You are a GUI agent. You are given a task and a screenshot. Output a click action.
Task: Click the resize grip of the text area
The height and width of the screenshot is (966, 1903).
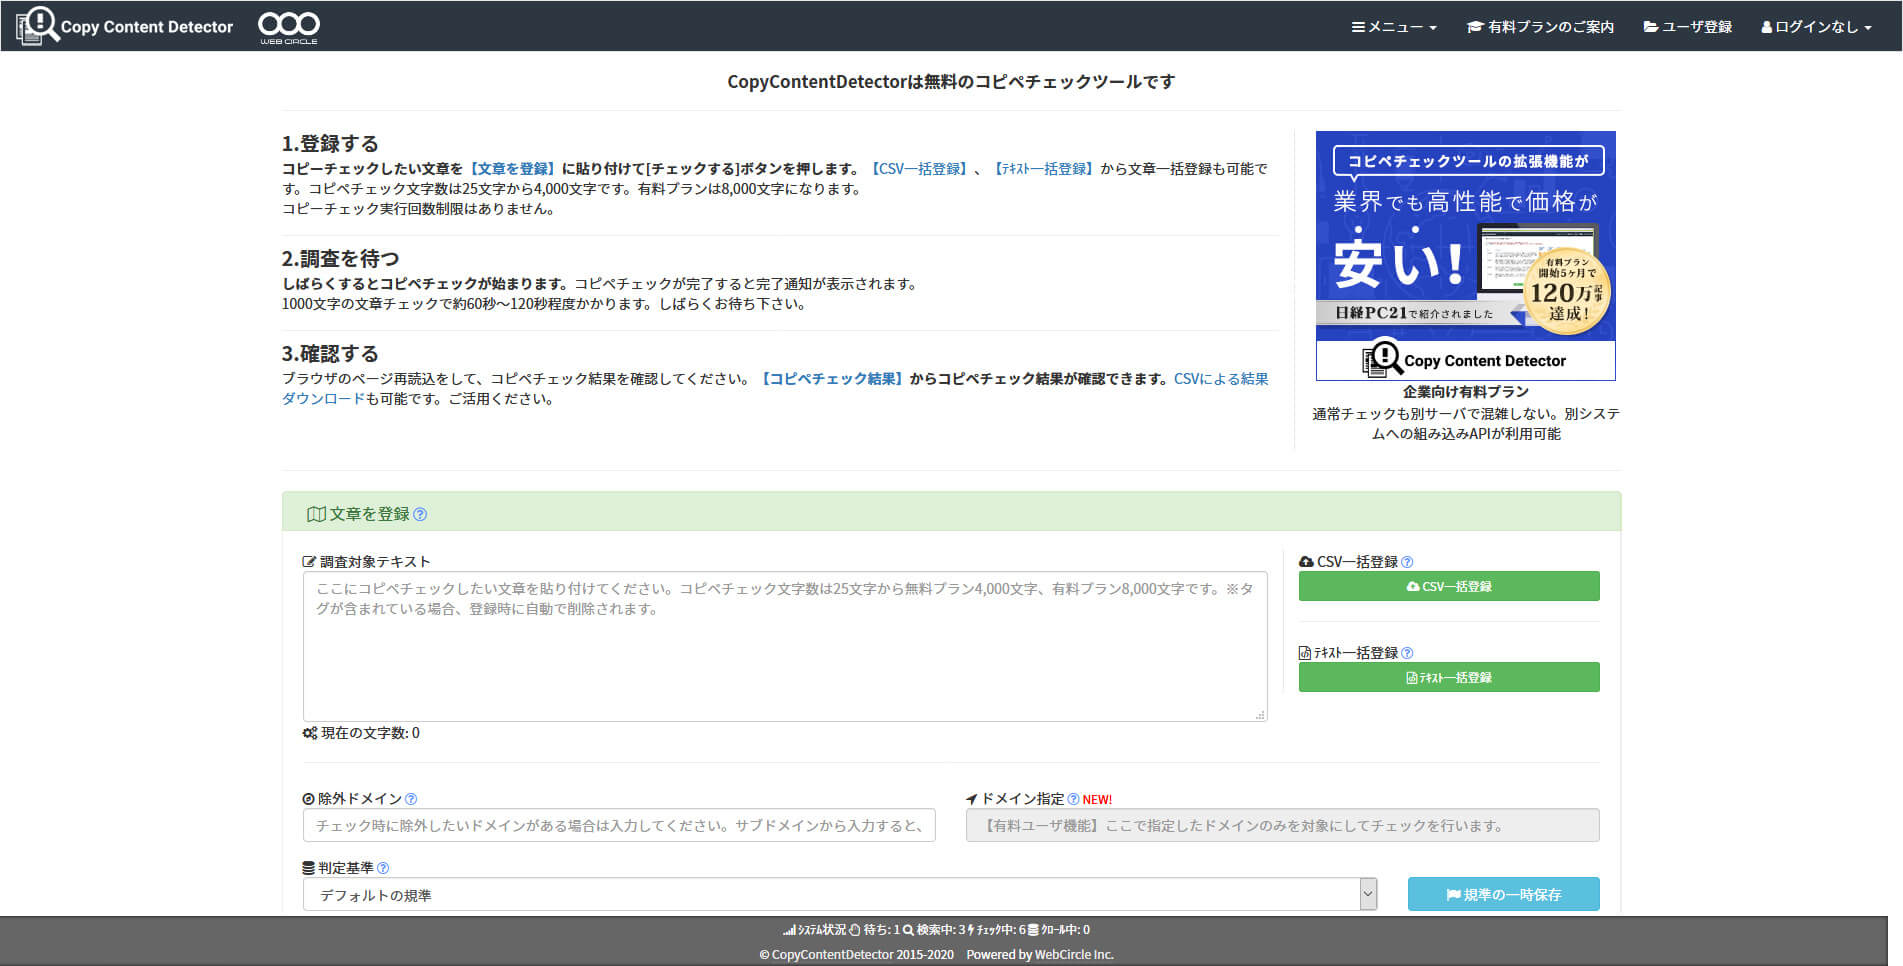1260,714
